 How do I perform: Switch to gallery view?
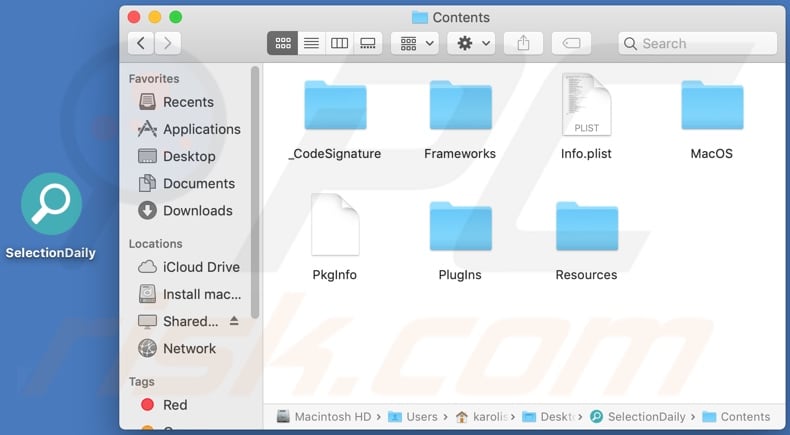(368, 43)
